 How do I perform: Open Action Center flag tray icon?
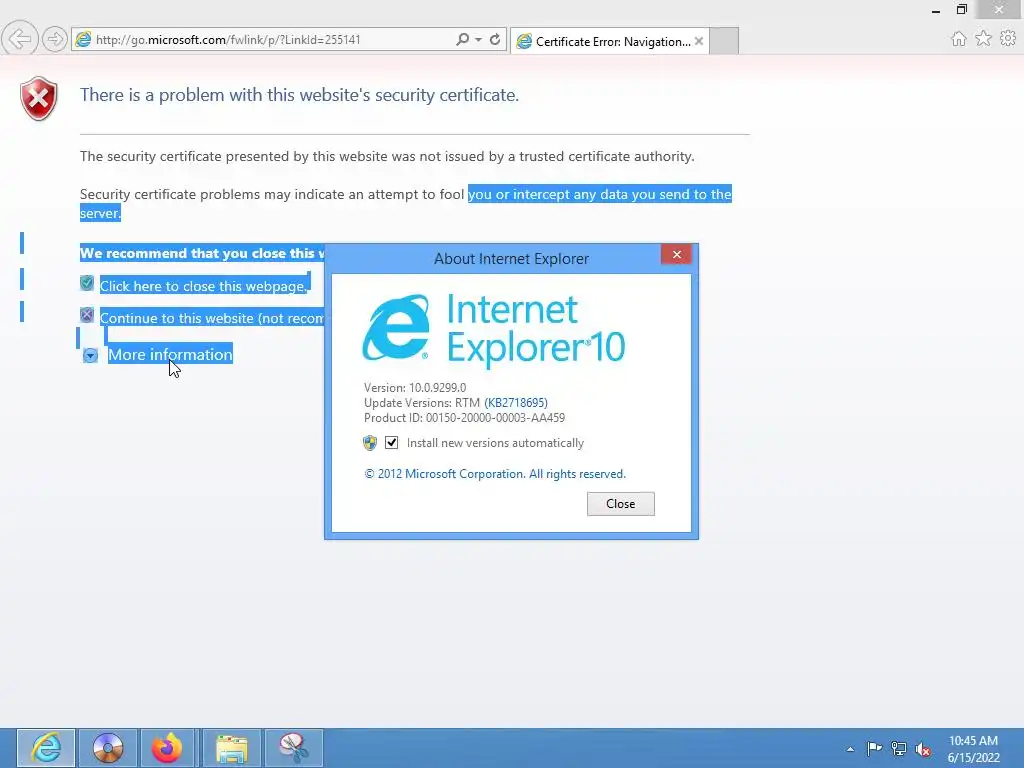[x=874, y=748]
